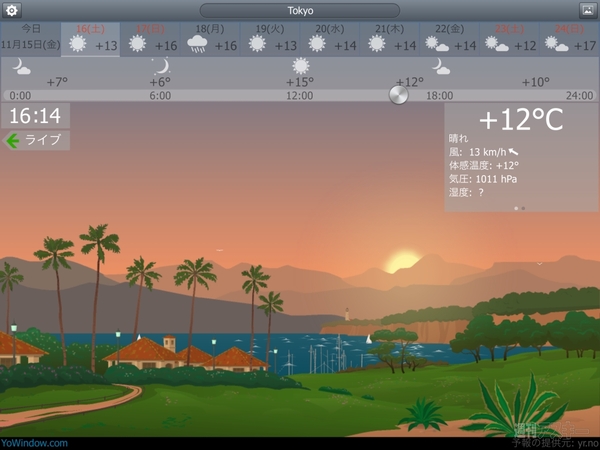Image resolution: width=600 pixels, height=450 pixels.
Task: Click the 湿度 humidity line
Action: tap(466, 192)
